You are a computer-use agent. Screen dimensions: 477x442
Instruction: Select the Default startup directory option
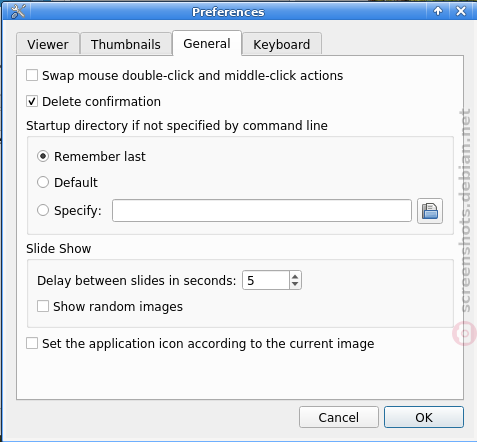click(43, 182)
